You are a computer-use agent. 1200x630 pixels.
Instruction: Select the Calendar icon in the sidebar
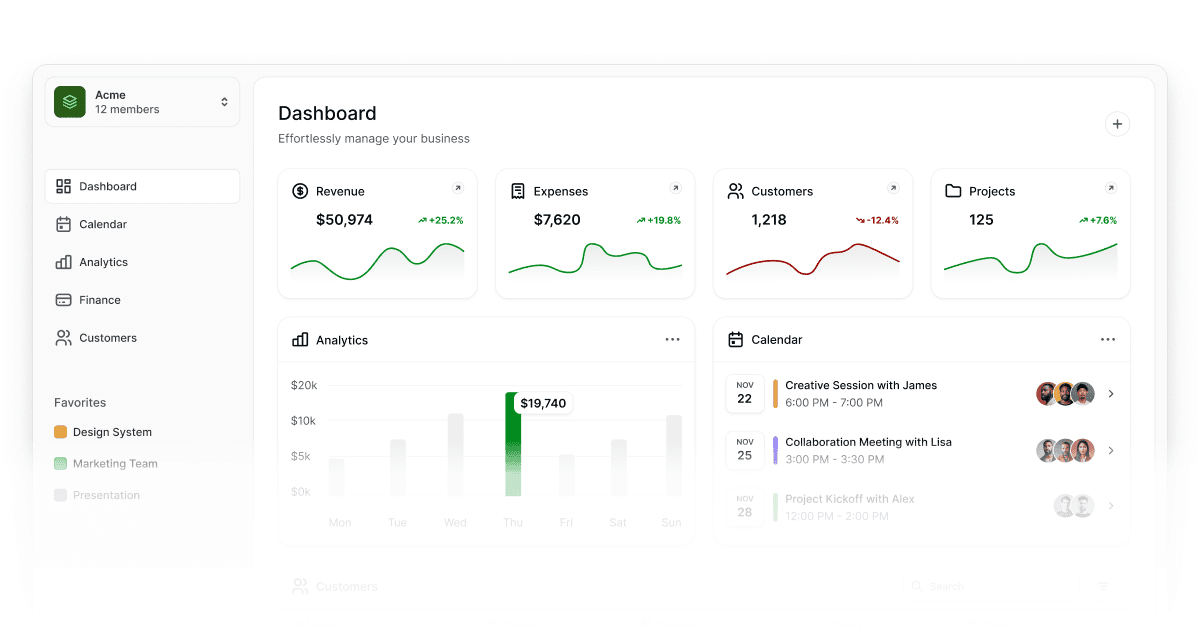[x=64, y=224]
